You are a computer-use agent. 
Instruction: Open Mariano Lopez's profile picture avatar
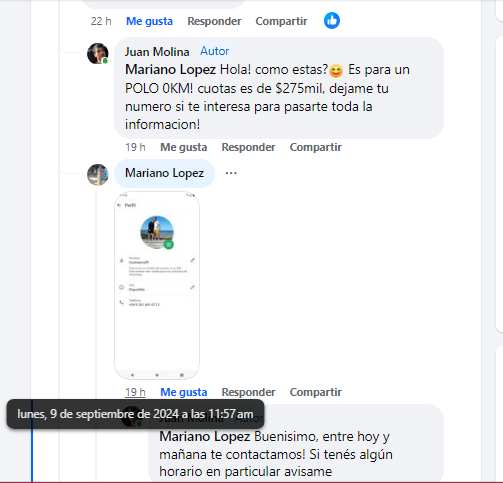(98, 174)
